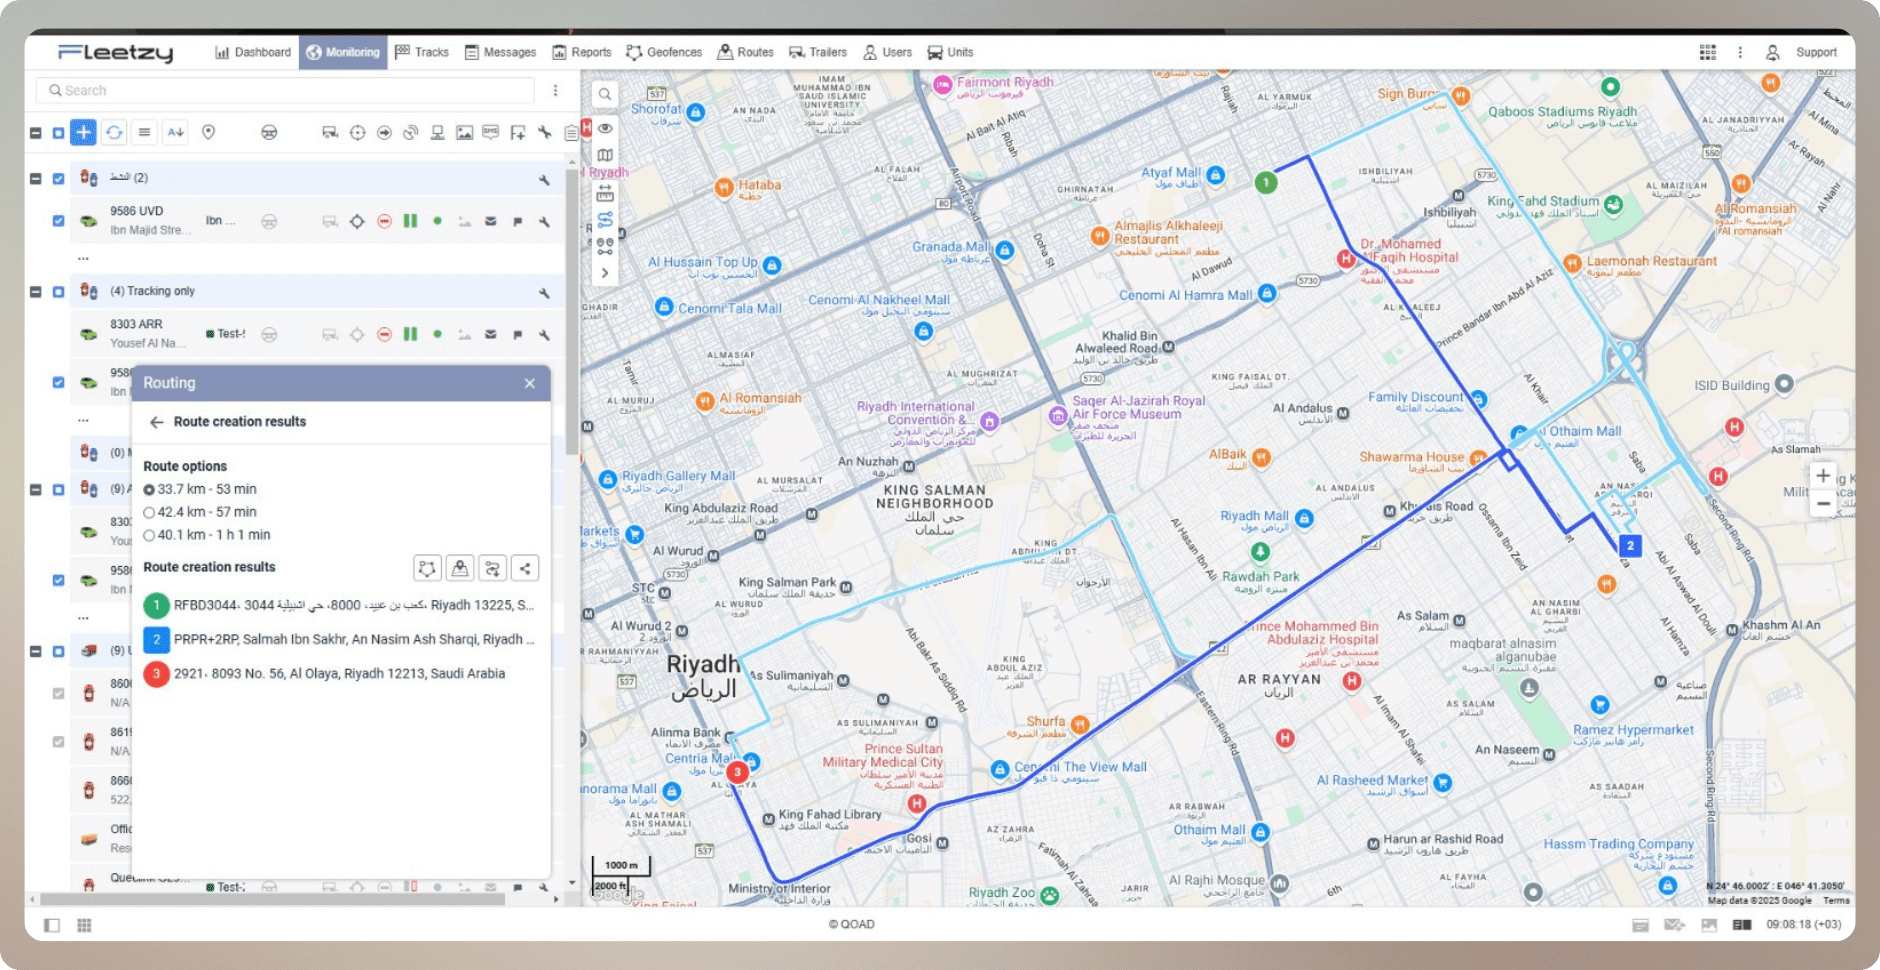Open the map layers icon on map toolbar

pos(605,155)
